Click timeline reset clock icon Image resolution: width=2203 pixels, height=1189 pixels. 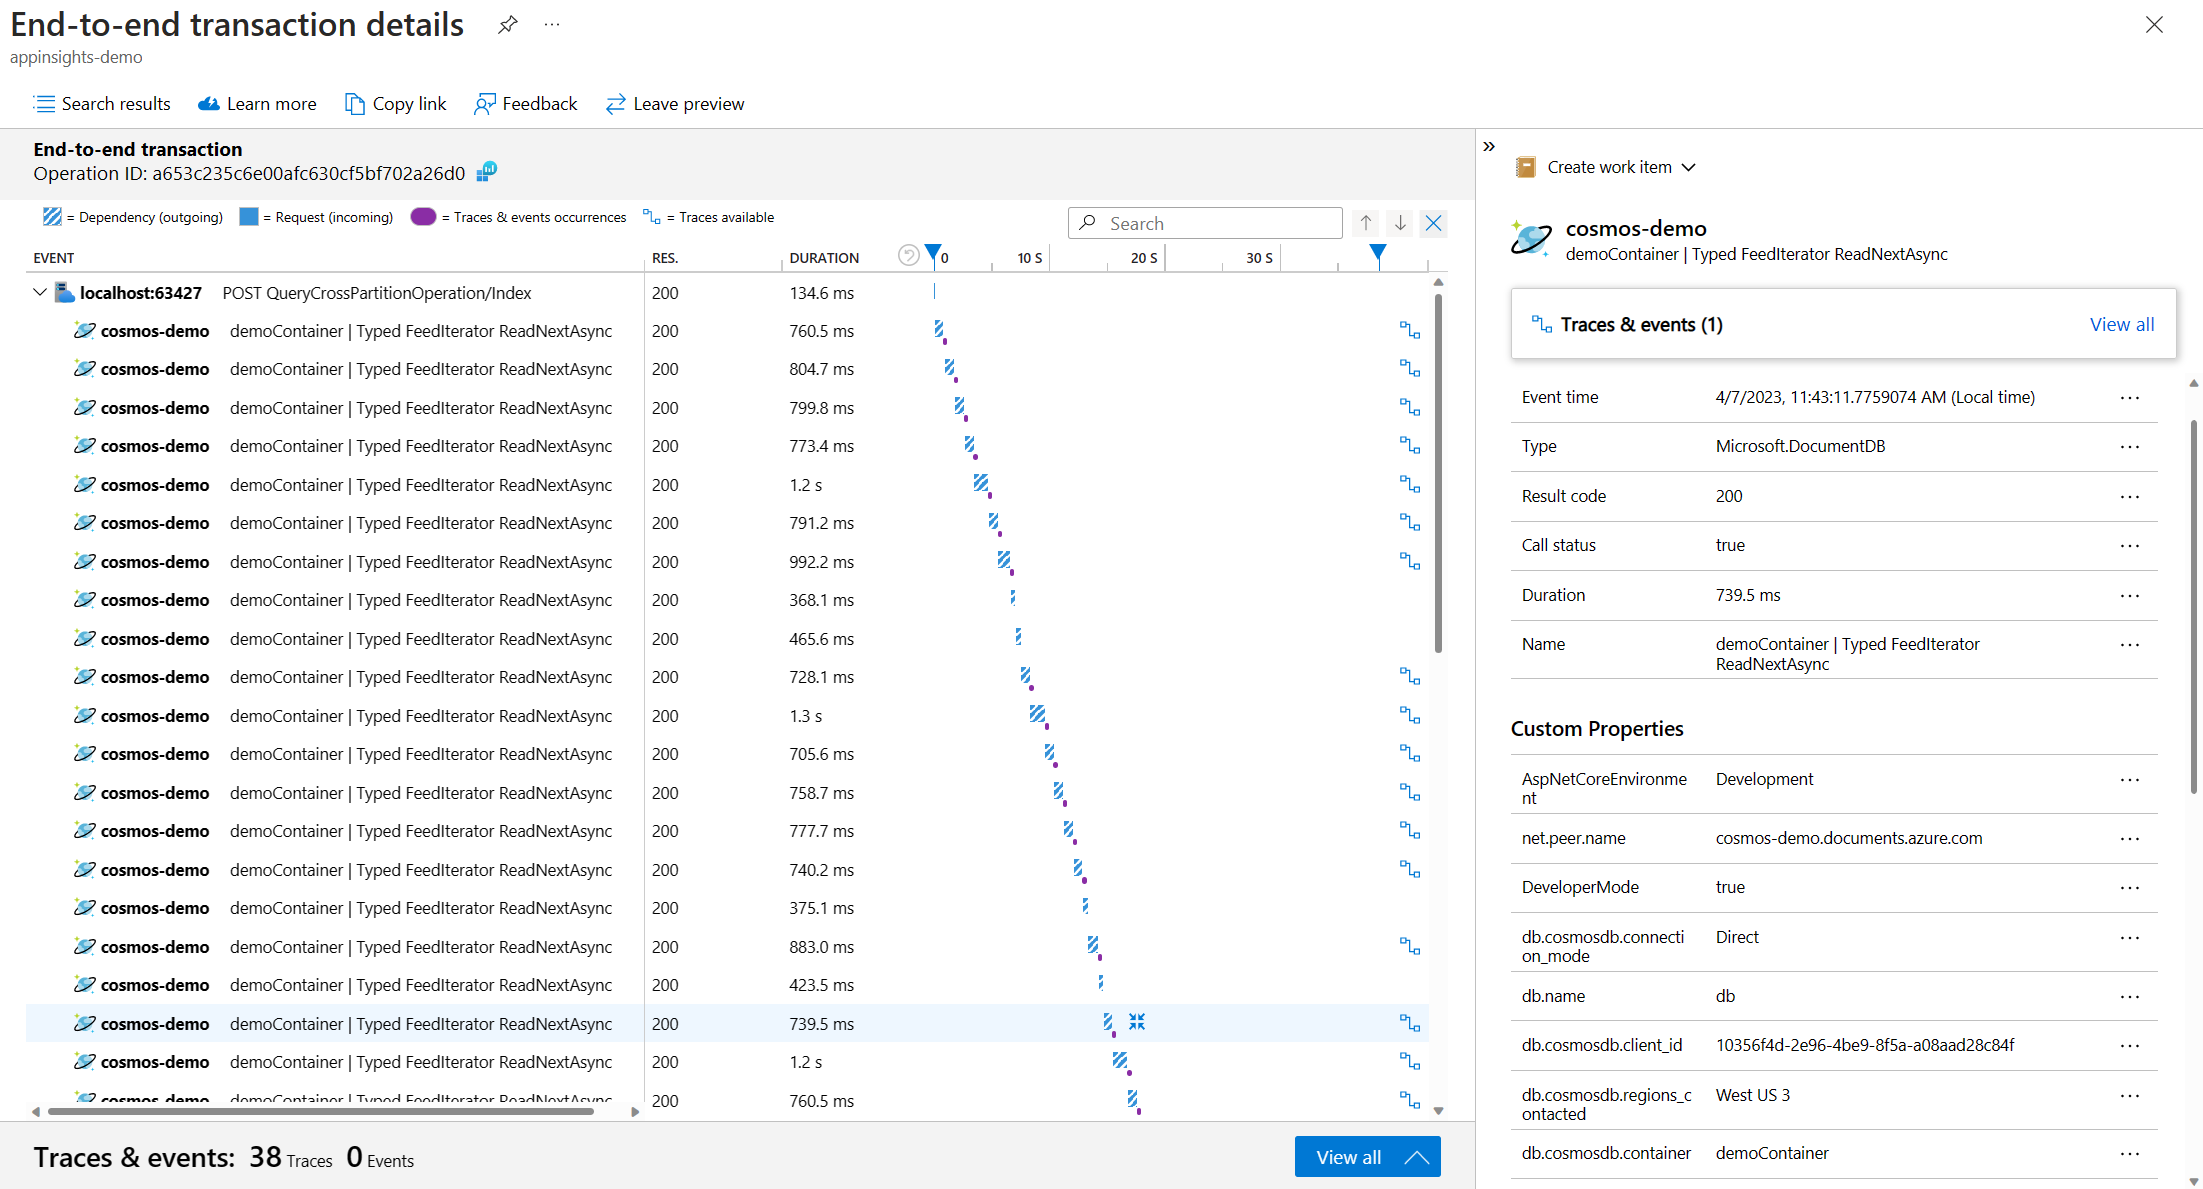point(908,256)
